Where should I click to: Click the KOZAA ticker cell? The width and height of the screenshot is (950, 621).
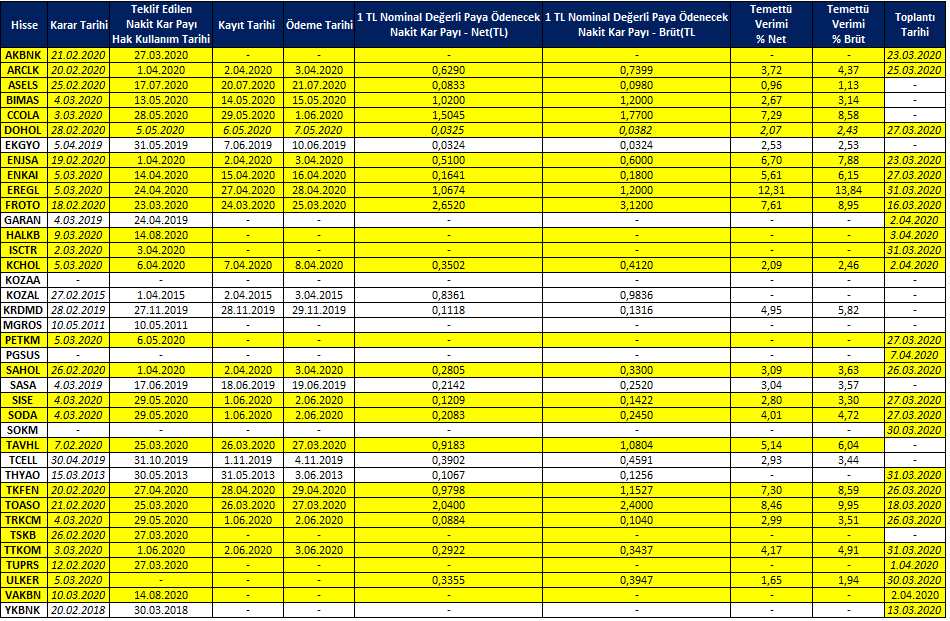[x=24, y=280]
